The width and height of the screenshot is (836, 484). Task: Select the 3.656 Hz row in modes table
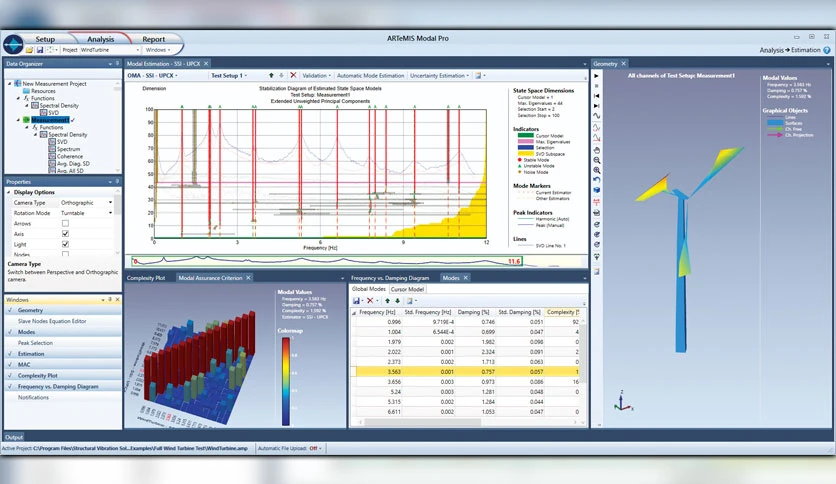468,382
